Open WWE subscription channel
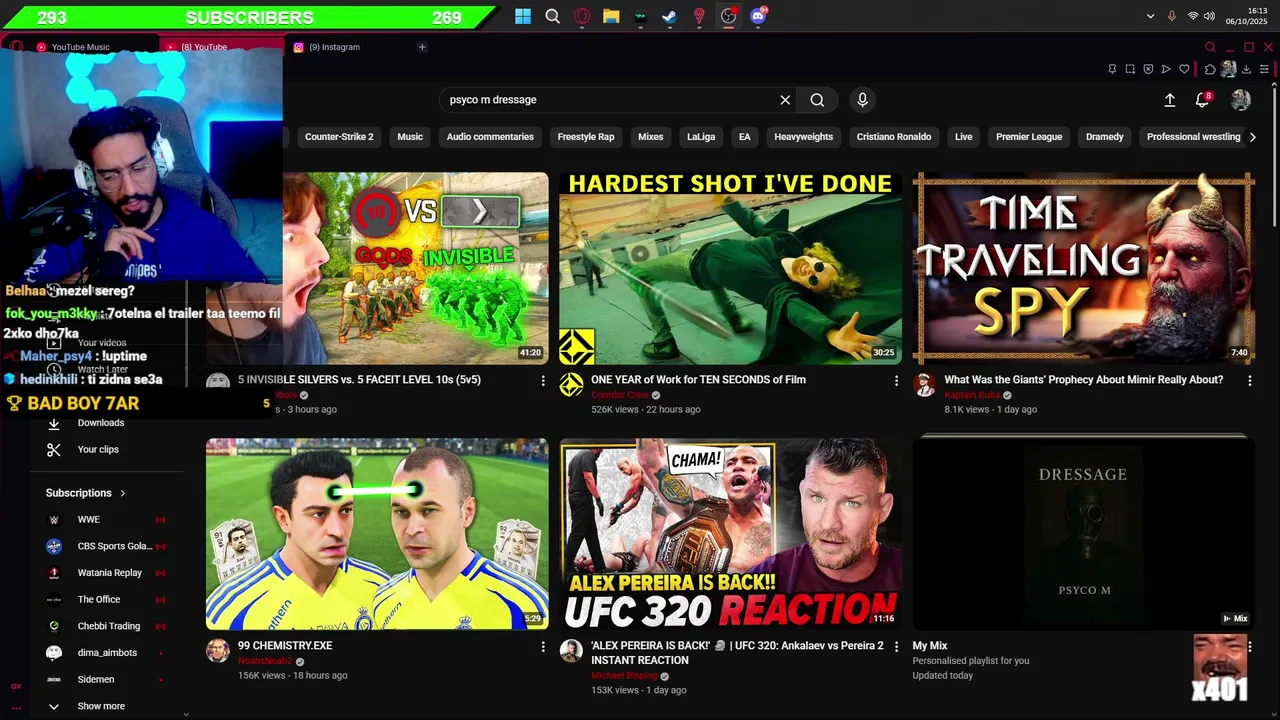This screenshot has height=720, width=1280. [106, 520]
